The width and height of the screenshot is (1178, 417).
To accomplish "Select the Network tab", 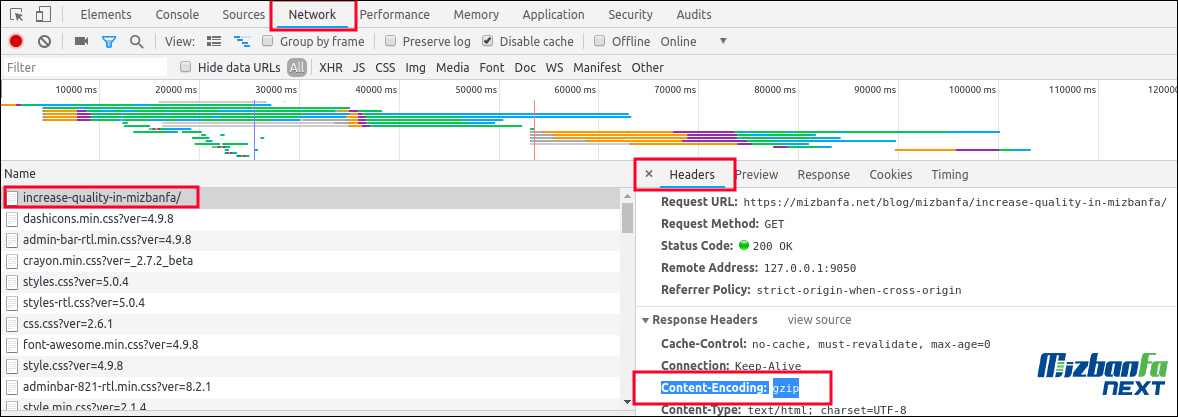I will pyautogui.click(x=312, y=14).
